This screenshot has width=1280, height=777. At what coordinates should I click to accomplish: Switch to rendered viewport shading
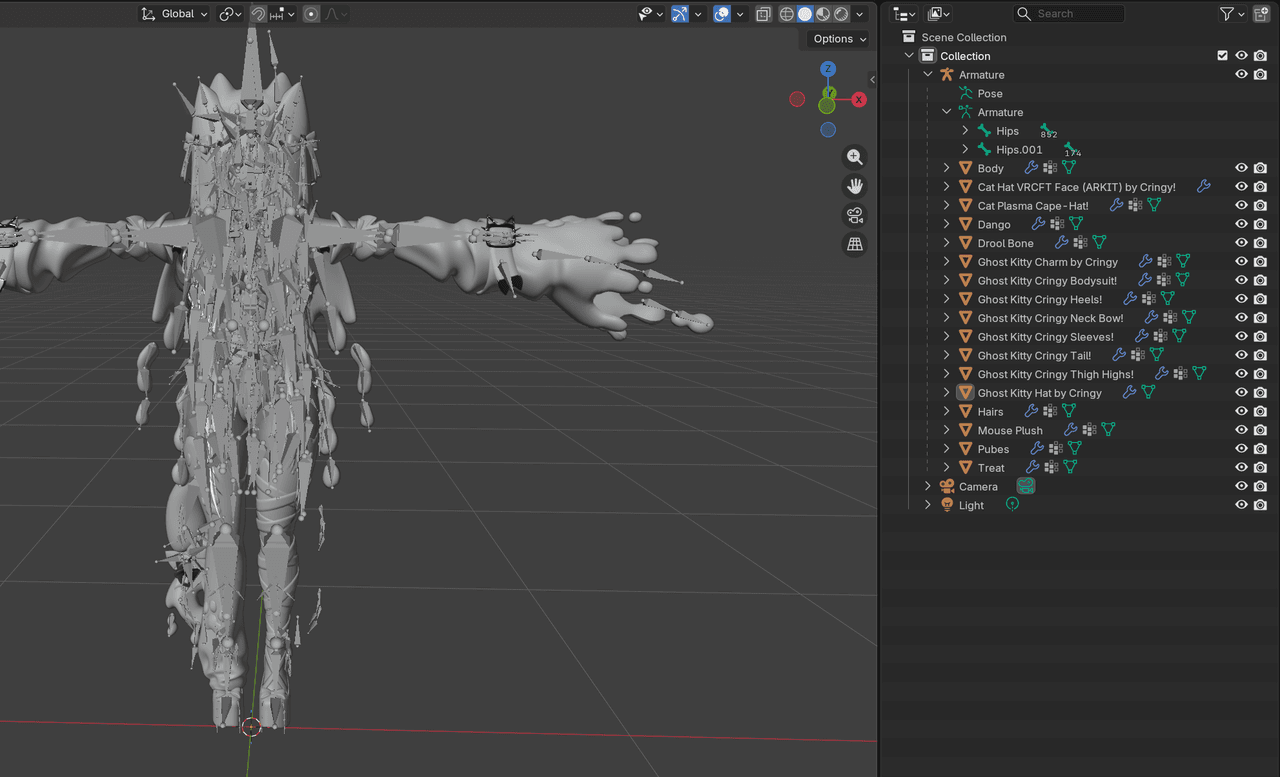click(x=841, y=14)
